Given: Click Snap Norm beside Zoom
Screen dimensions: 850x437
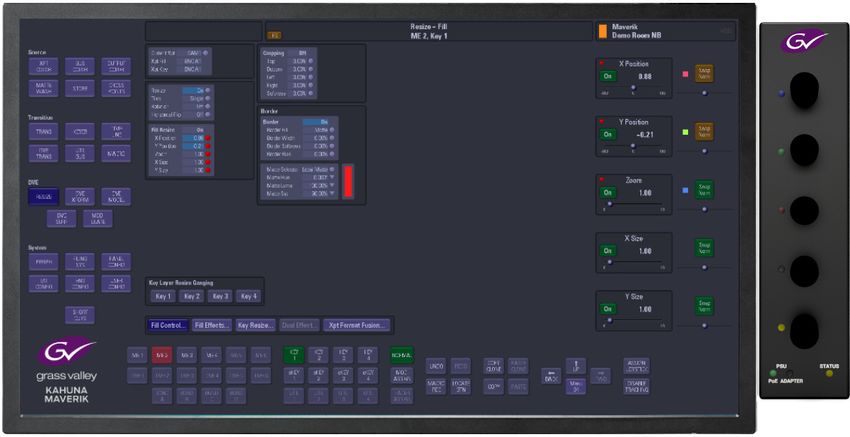Looking at the screenshot, I should click(x=704, y=190).
